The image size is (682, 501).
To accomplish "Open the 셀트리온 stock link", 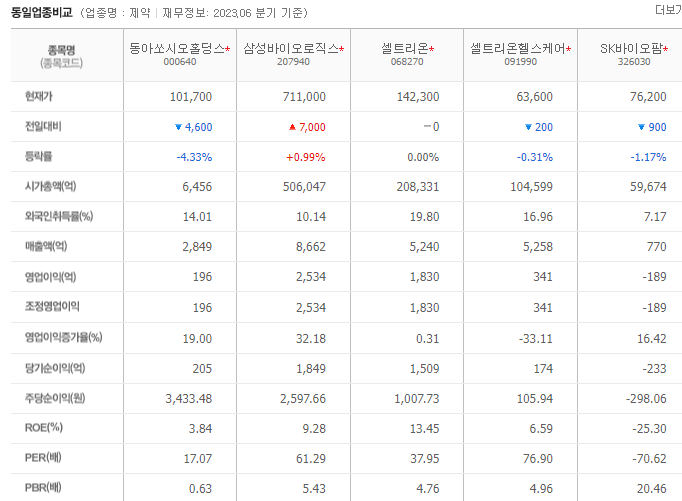I will [x=405, y=48].
